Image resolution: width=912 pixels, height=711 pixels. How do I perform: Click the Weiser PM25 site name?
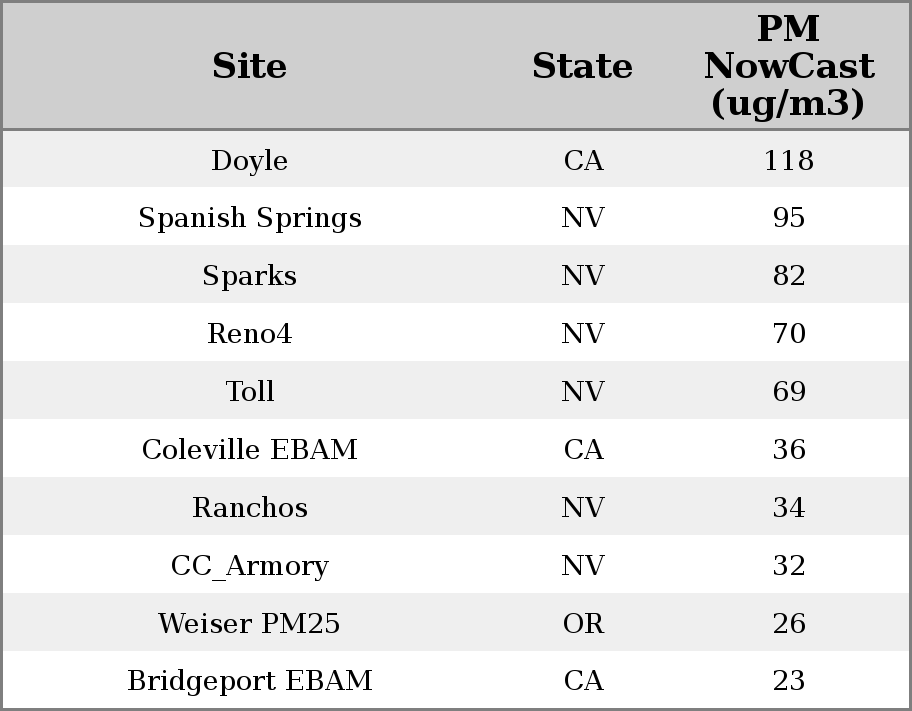click(x=249, y=624)
